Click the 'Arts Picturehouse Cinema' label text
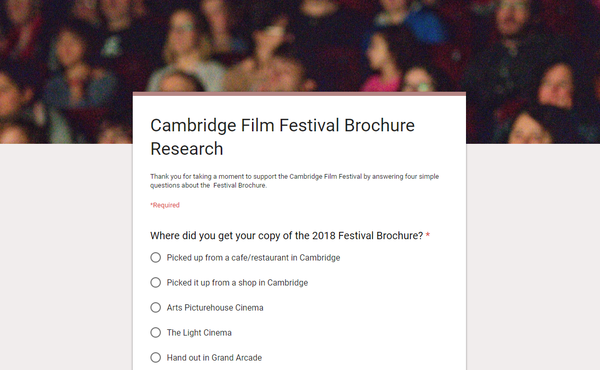The width and height of the screenshot is (600, 370). (215, 308)
